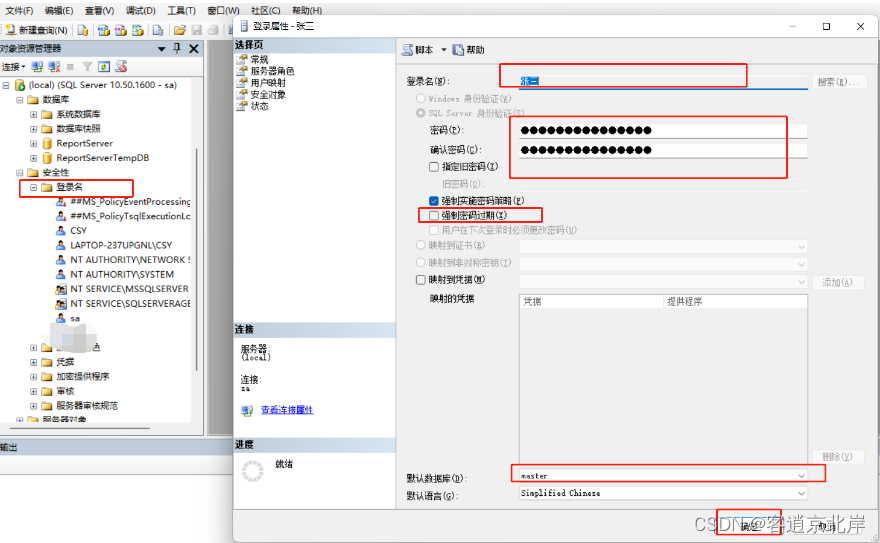Open the View (查看) menu
880x543 pixels.
[x=99, y=11]
